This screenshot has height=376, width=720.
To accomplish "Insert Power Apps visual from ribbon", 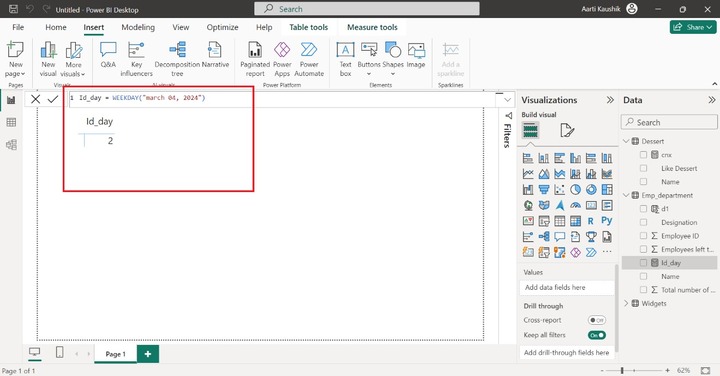I will [282, 59].
